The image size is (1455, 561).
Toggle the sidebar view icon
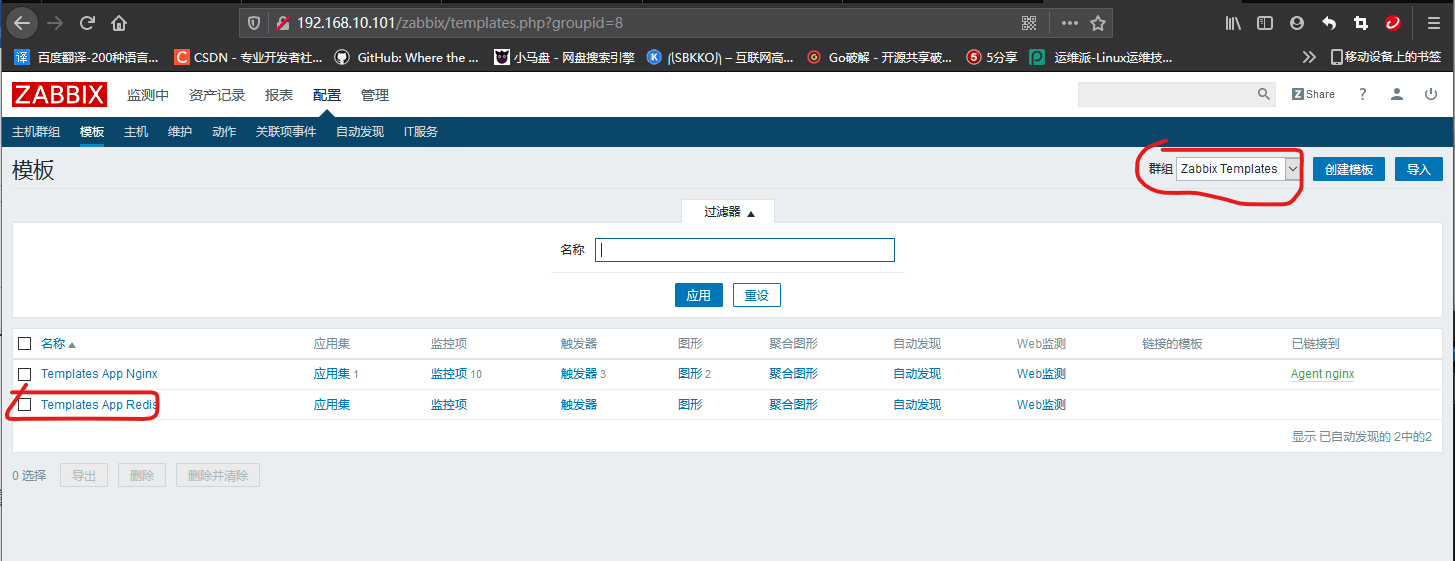coord(1265,22)
